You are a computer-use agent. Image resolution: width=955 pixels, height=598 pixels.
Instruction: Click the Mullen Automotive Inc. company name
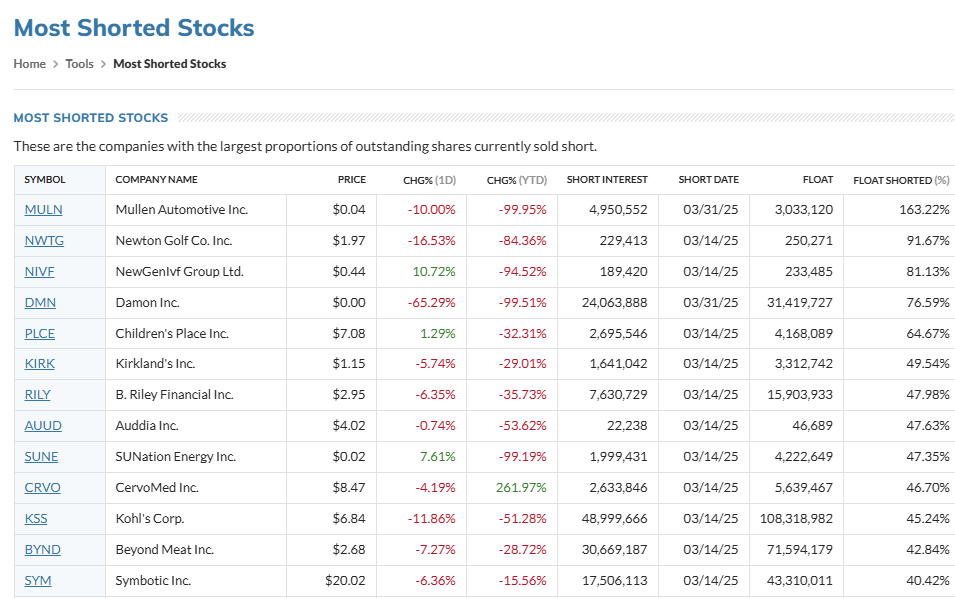181,209
